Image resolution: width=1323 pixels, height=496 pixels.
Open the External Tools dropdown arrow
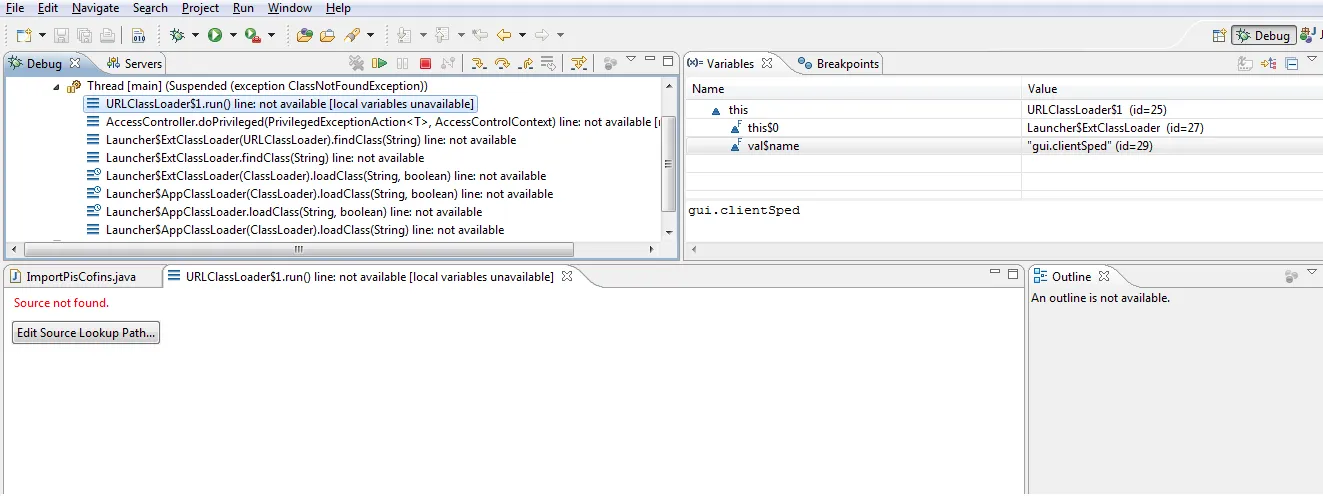272,35
